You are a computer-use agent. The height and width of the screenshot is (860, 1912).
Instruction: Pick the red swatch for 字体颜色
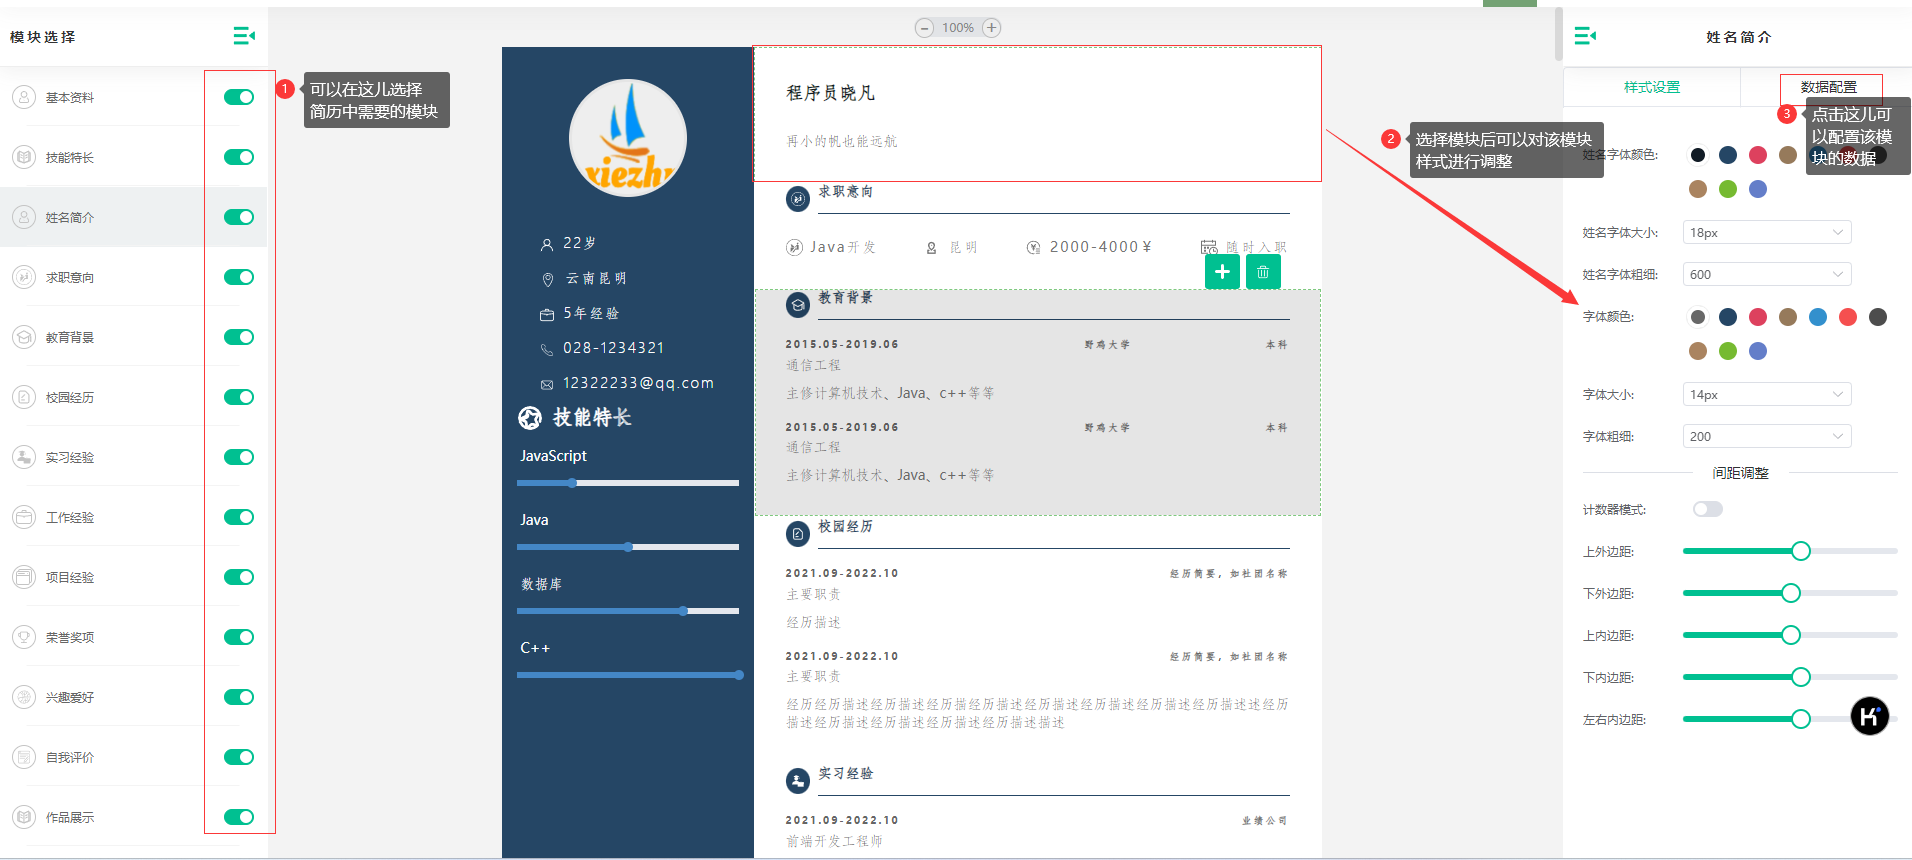1848,317
